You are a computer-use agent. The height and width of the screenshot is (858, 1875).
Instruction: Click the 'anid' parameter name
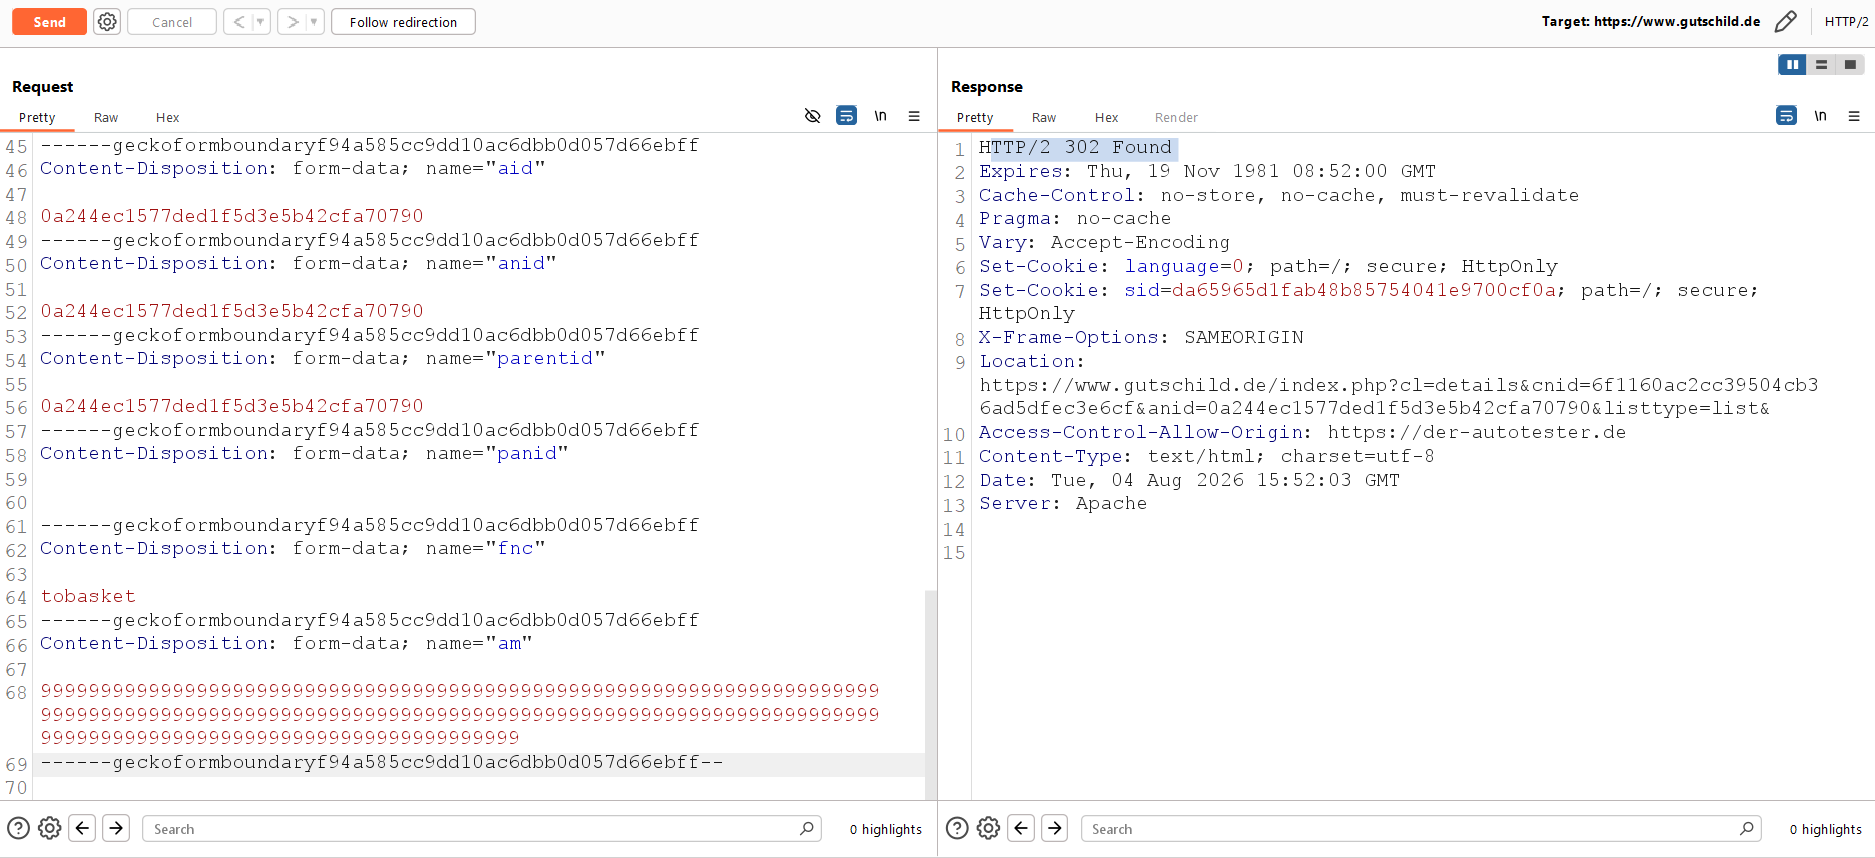click(x=522, y=263)
